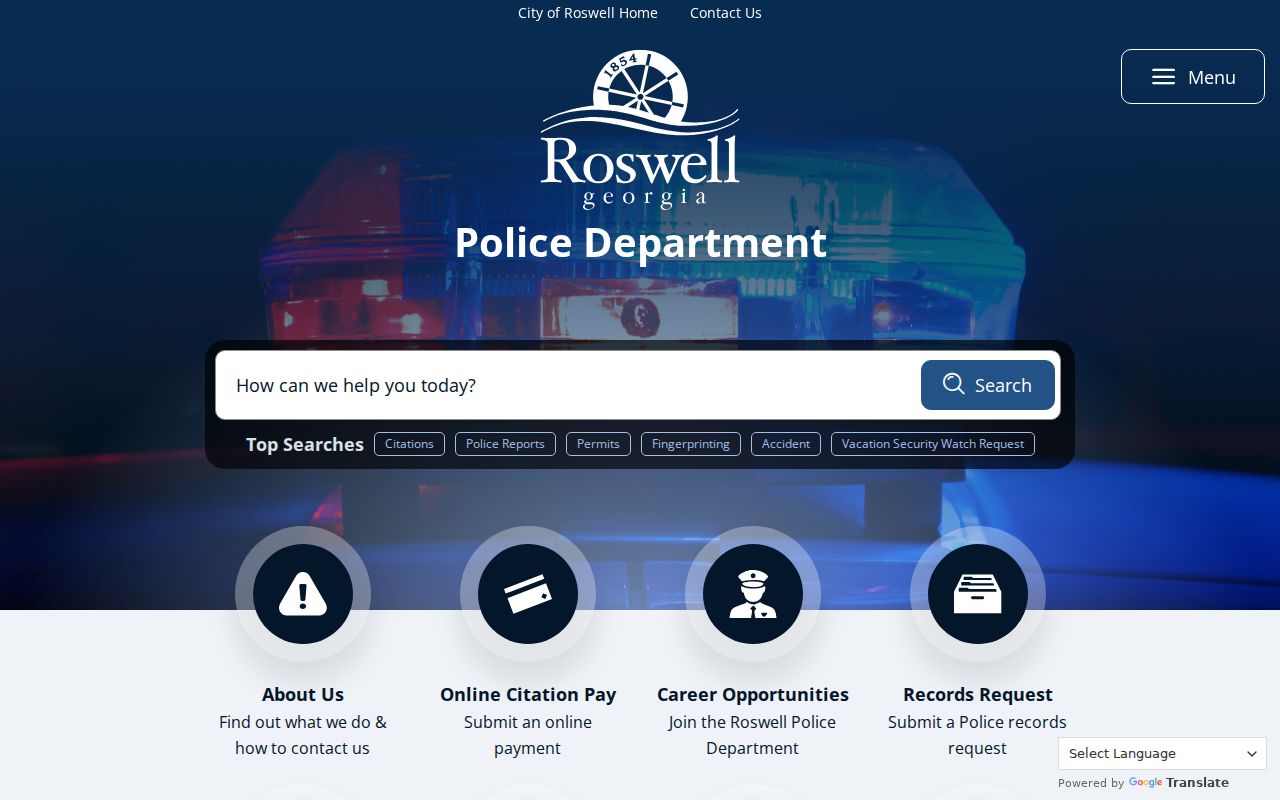Open the hamburger Menu button

1193,77
